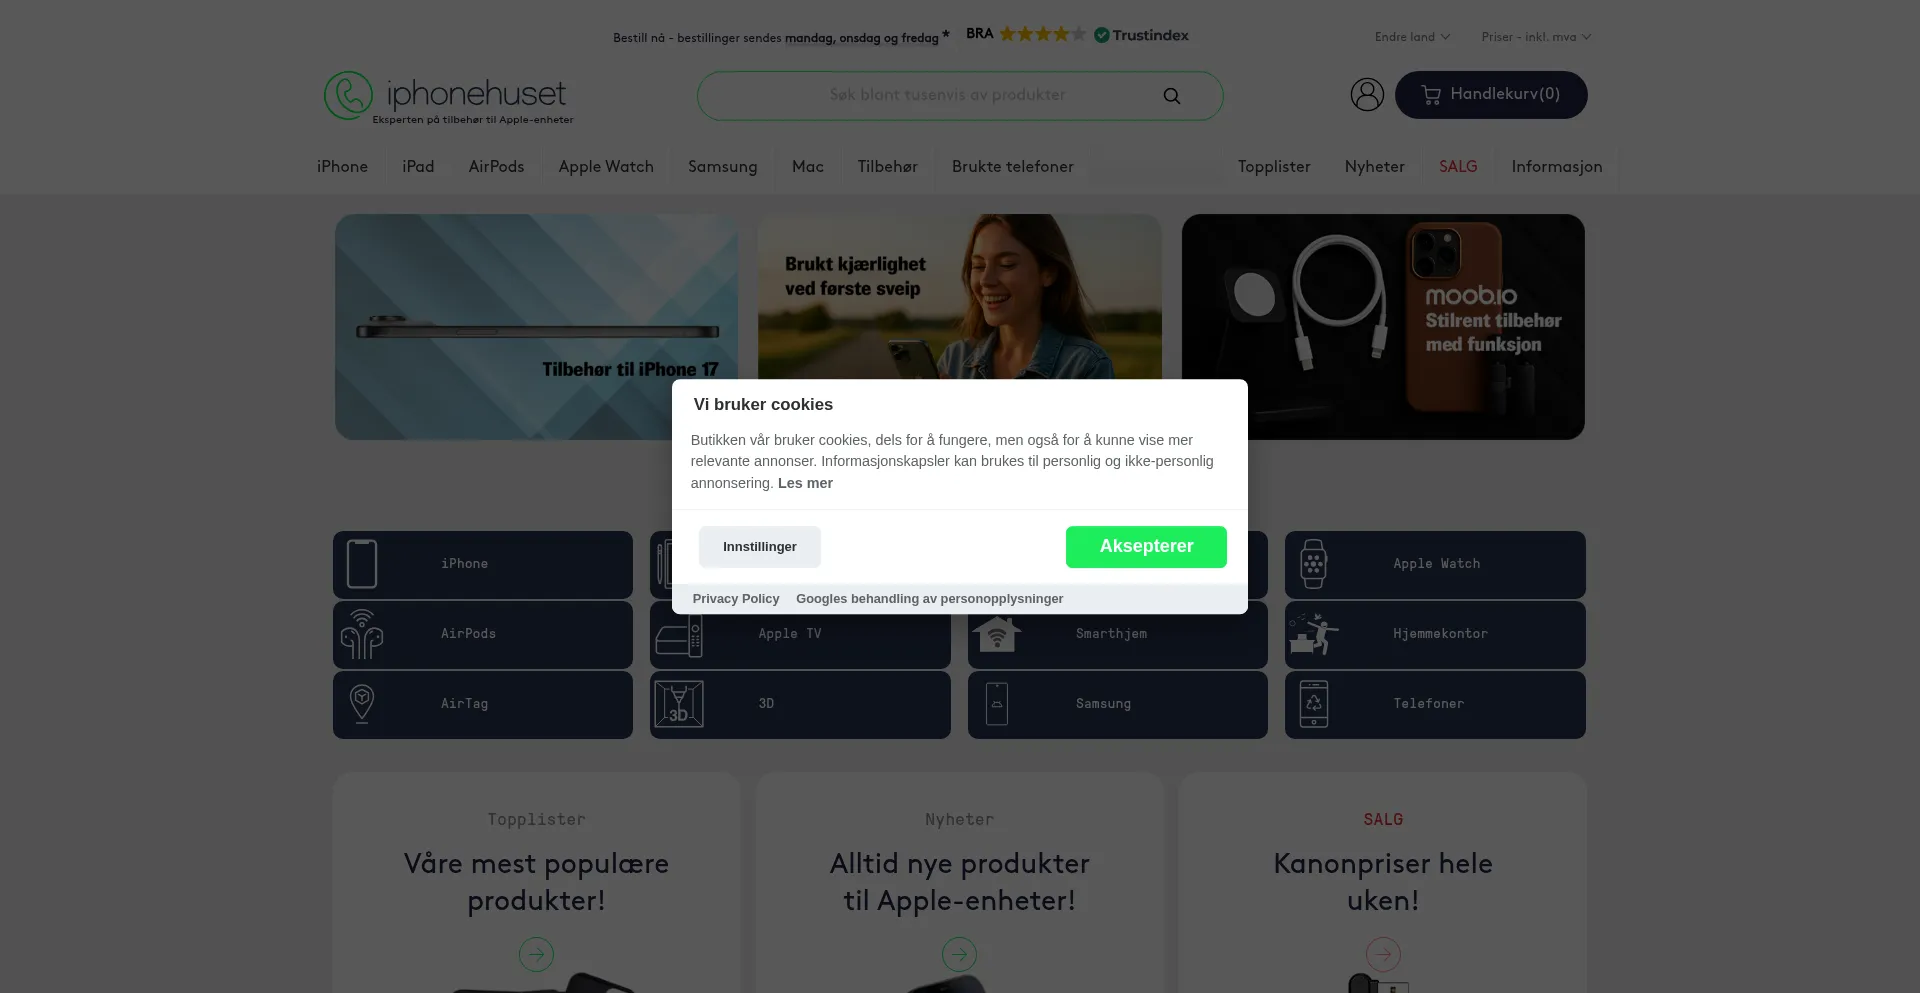
Task: Open the user account icon
Action: tap(1367, 95)
